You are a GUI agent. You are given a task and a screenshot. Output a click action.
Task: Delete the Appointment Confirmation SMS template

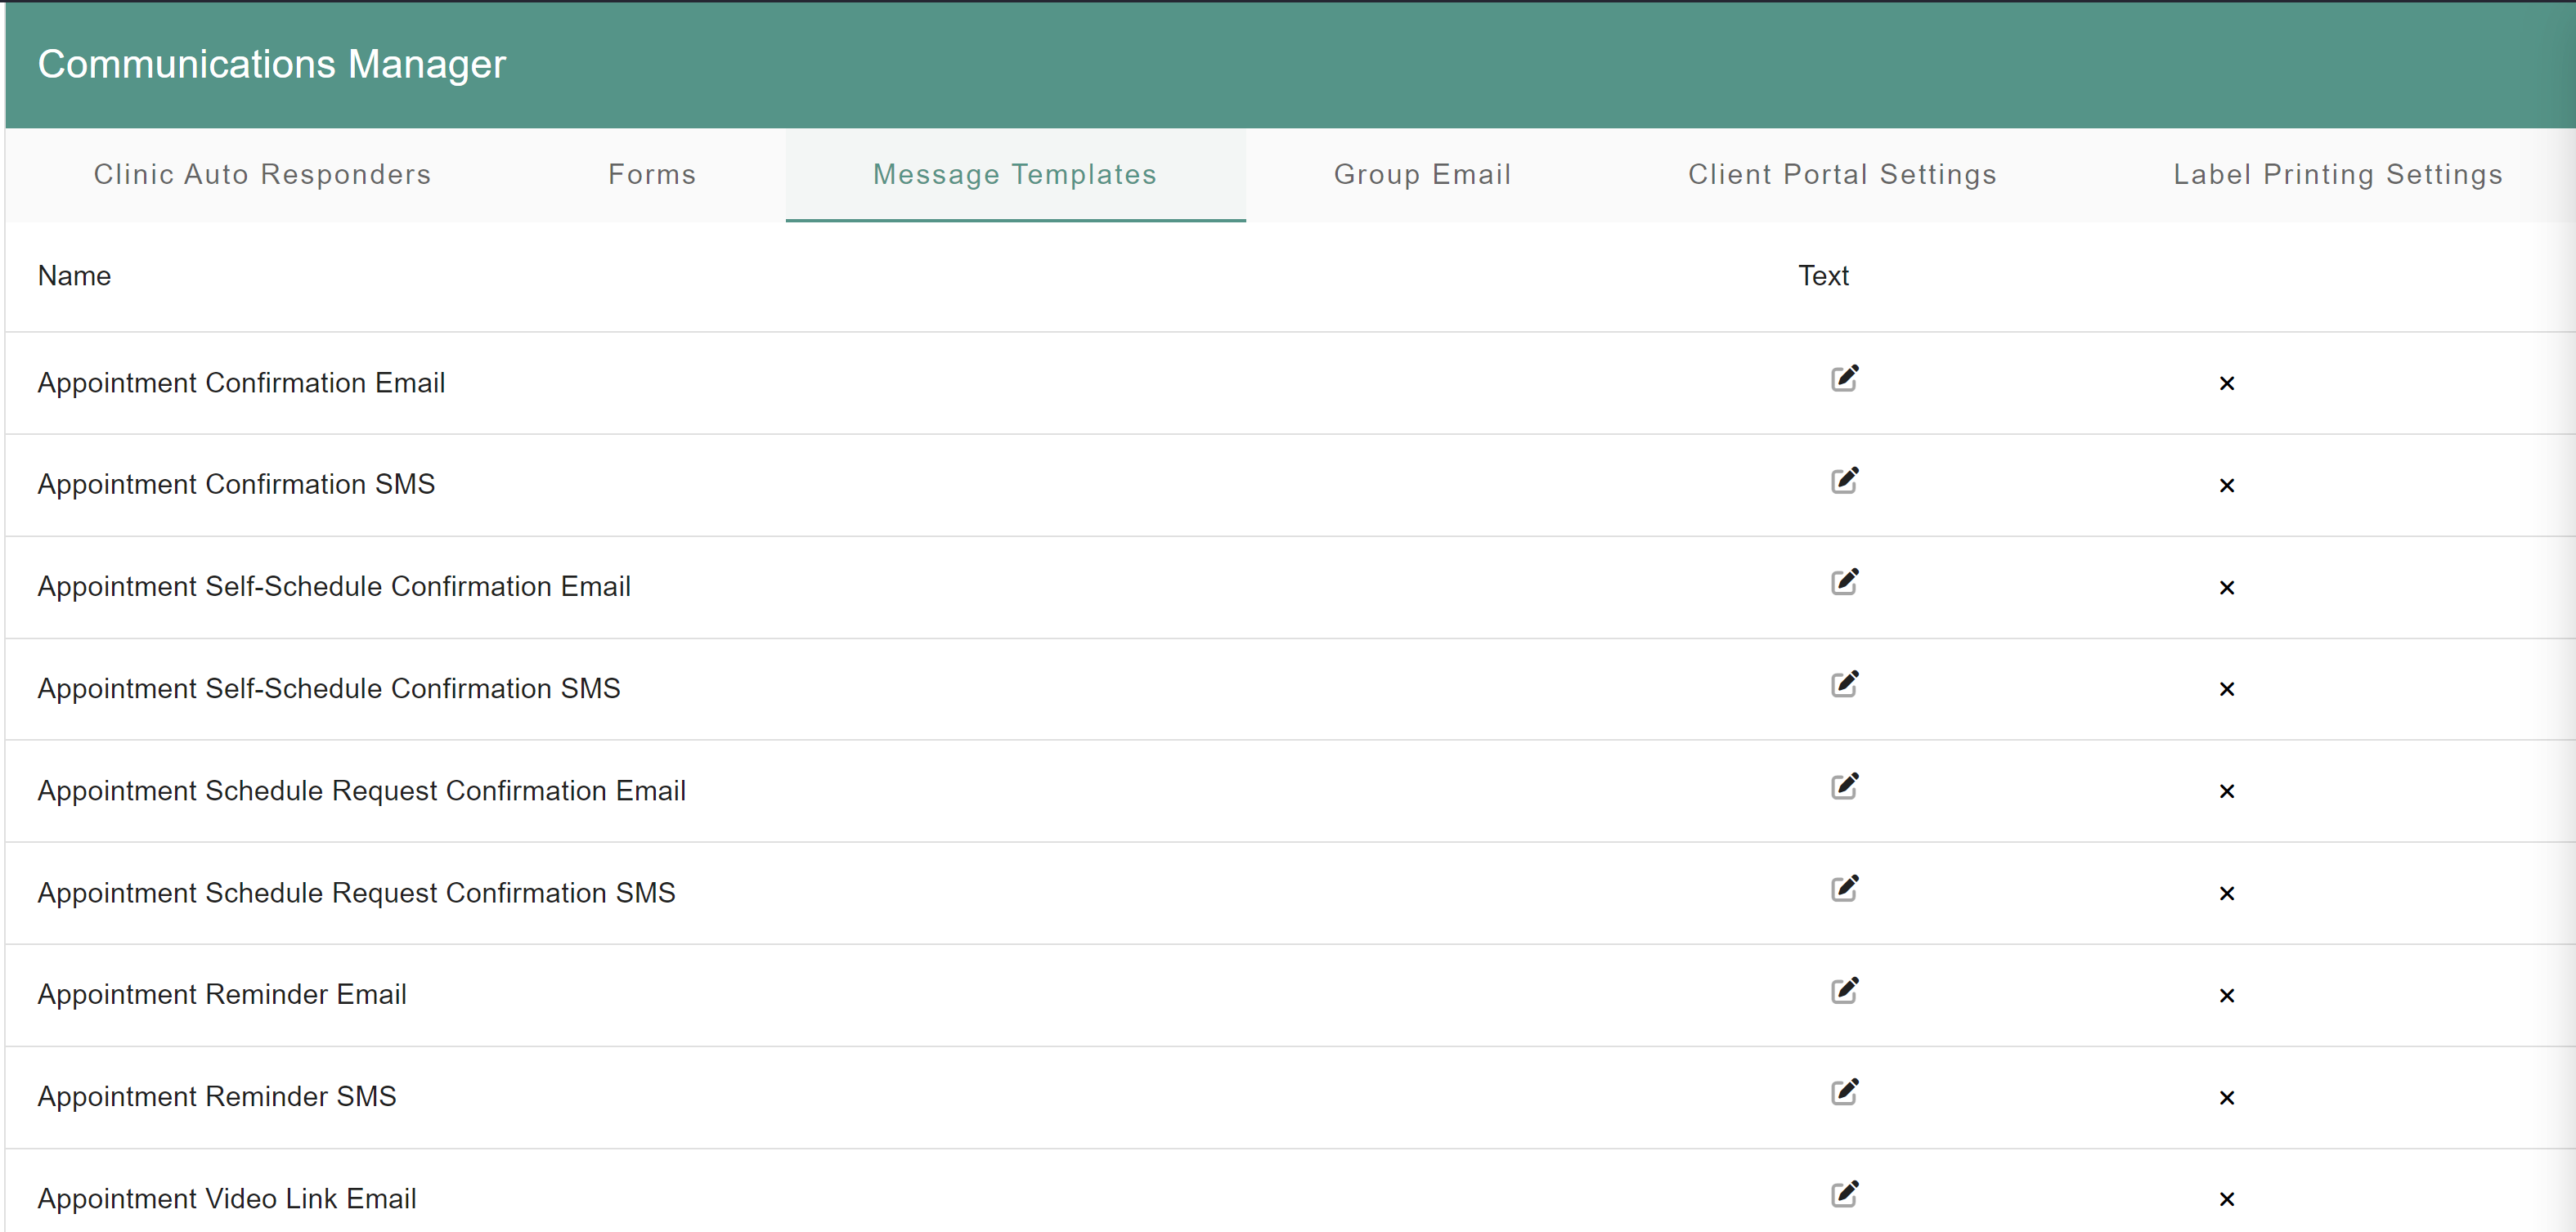2226,486
